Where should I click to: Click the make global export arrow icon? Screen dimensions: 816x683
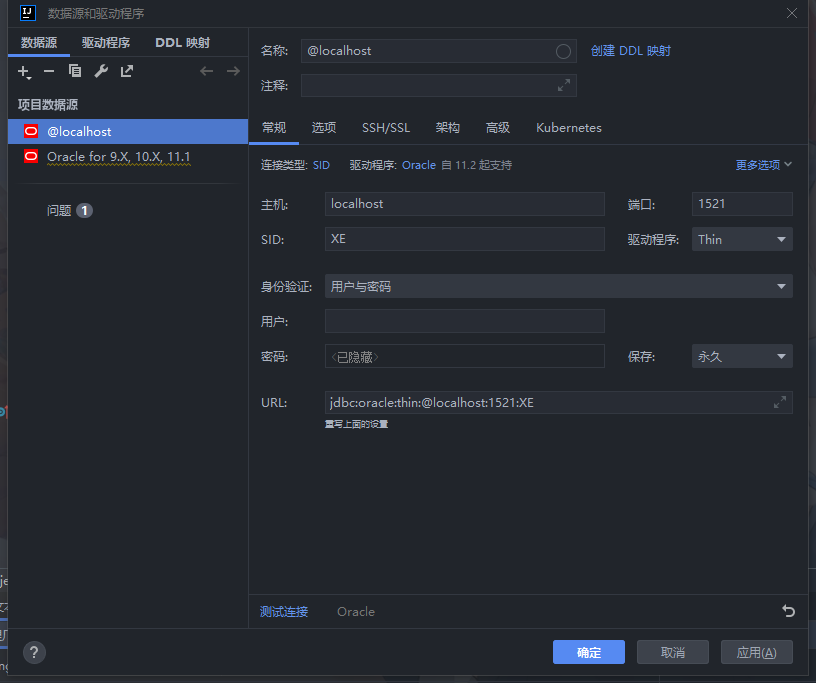(127, 71)
